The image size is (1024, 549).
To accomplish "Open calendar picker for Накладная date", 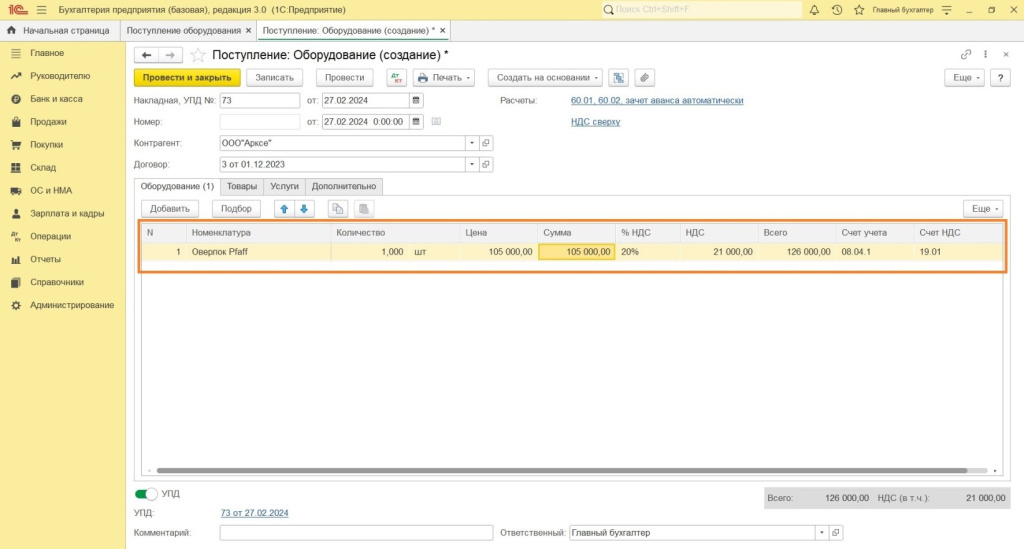I will pyautogui.click(x=417, y=100).
